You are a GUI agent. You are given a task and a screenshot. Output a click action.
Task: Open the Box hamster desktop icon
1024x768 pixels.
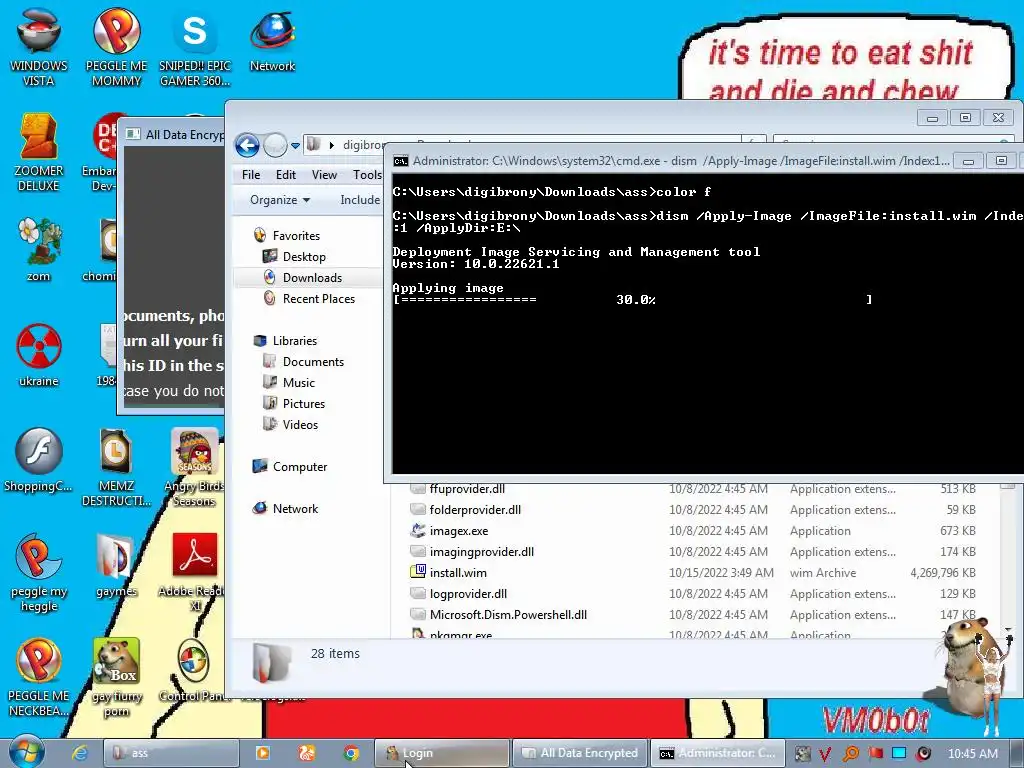[x=116, y=677]
